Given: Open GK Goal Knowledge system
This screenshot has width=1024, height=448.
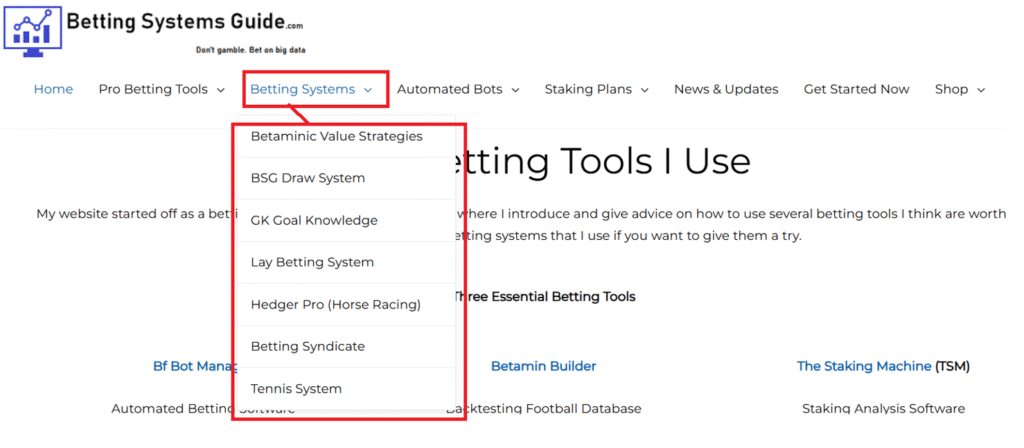Looking at the screenshot, I should (x=314, y=220).
